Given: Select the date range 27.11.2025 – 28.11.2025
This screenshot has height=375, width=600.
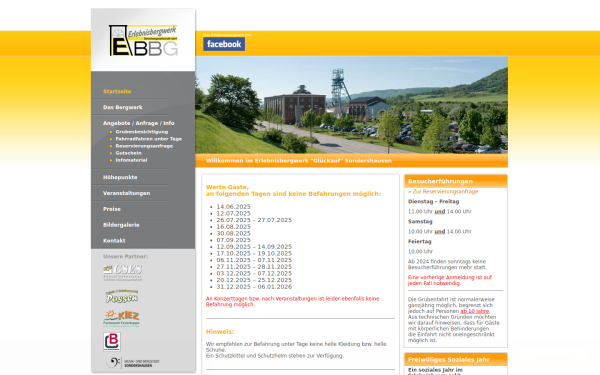Looking at the screenshot, I should point(254,267).
